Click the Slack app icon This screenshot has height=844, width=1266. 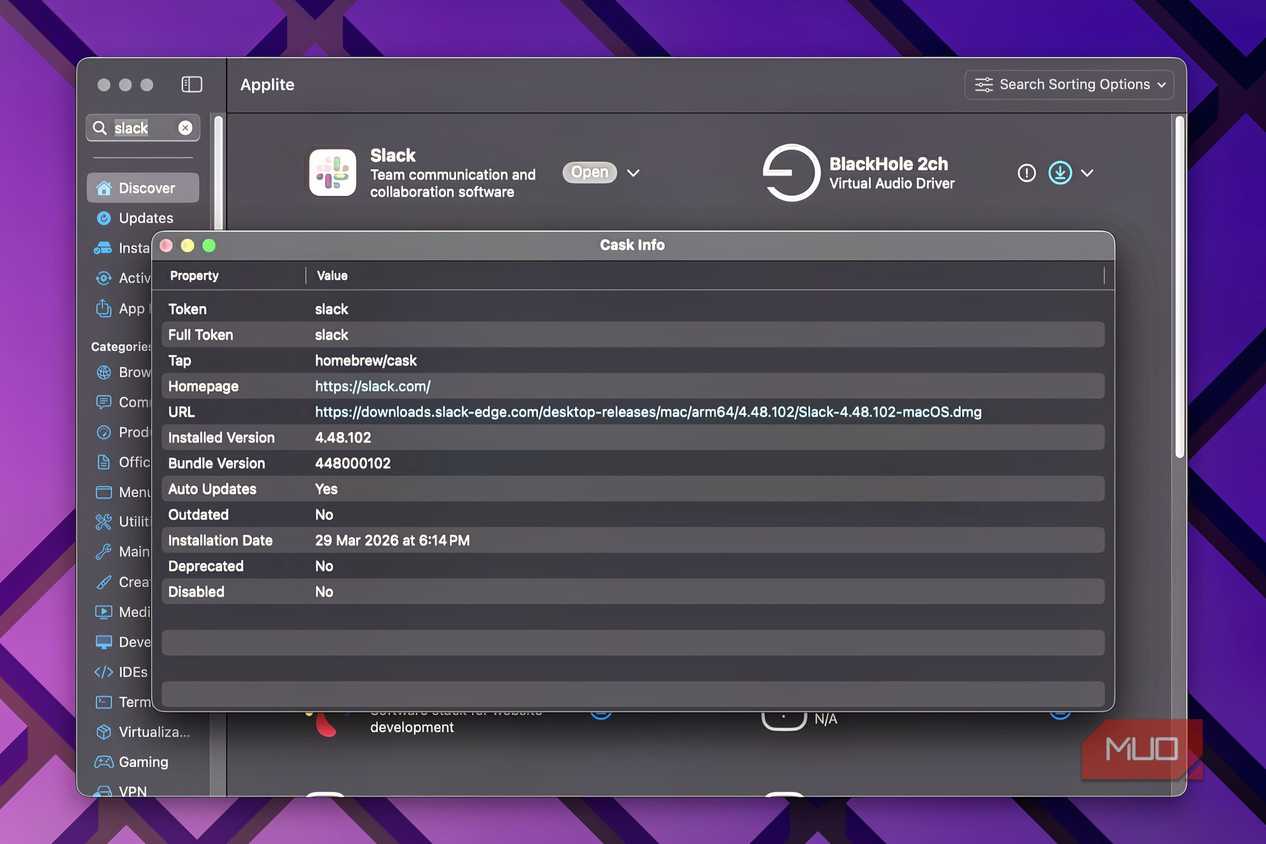click(x=332, y=172)
